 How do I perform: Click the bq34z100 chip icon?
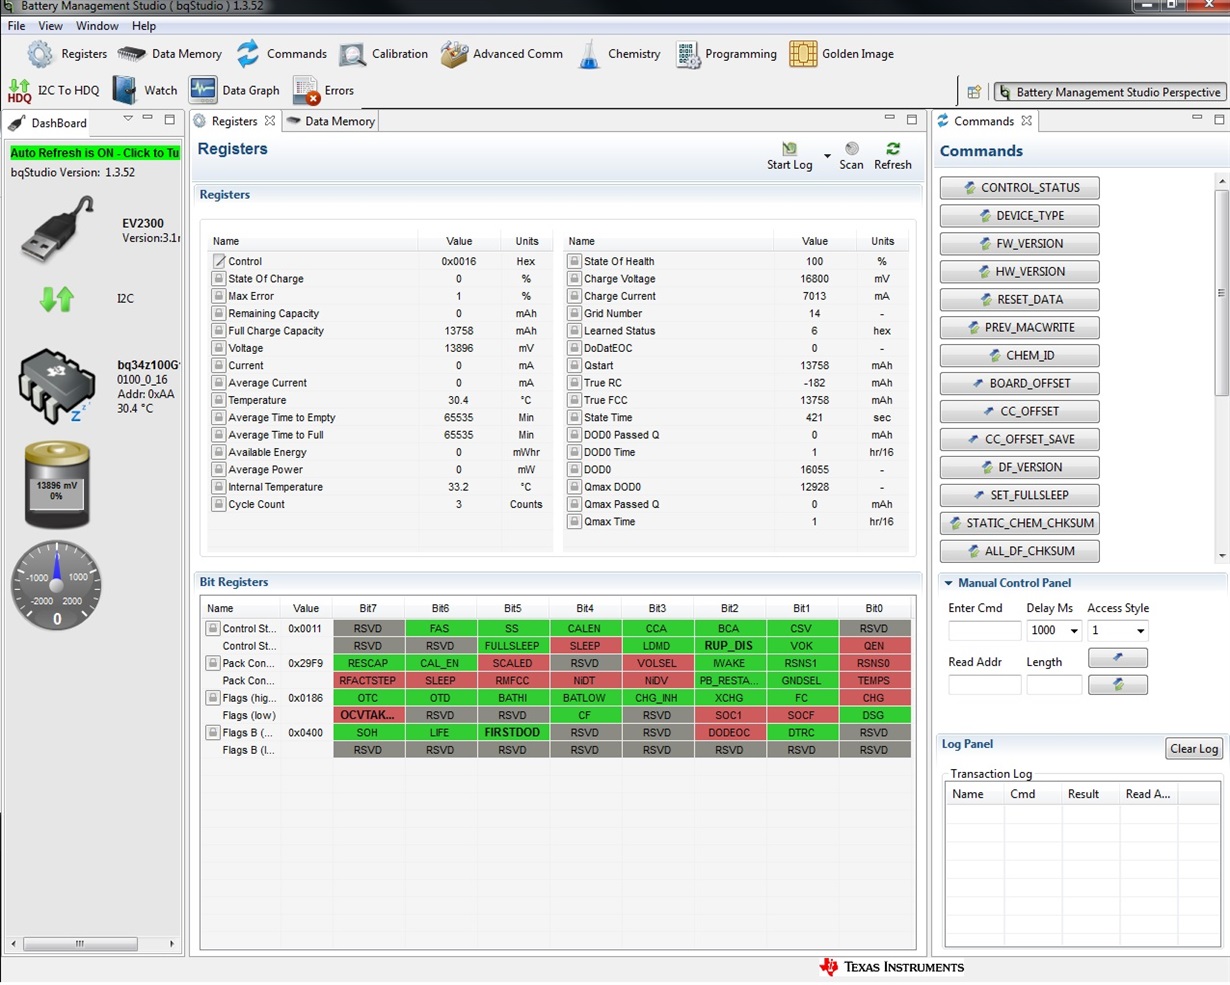tap(57, 386)
